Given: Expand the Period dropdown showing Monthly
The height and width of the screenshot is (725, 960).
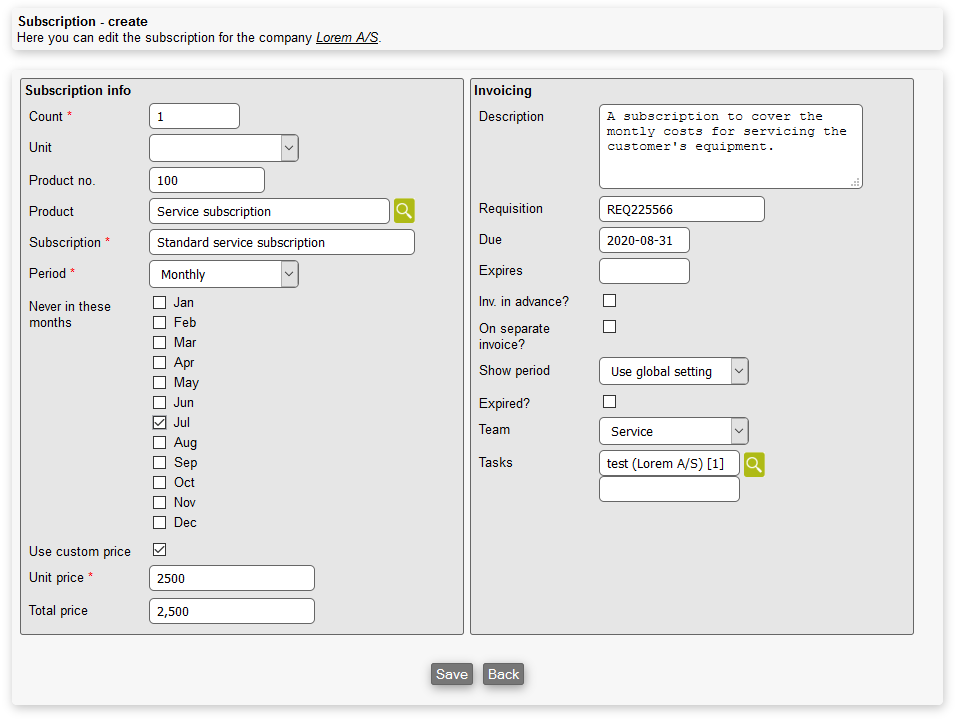Looking at the screenshot, I should click(224, 274).
